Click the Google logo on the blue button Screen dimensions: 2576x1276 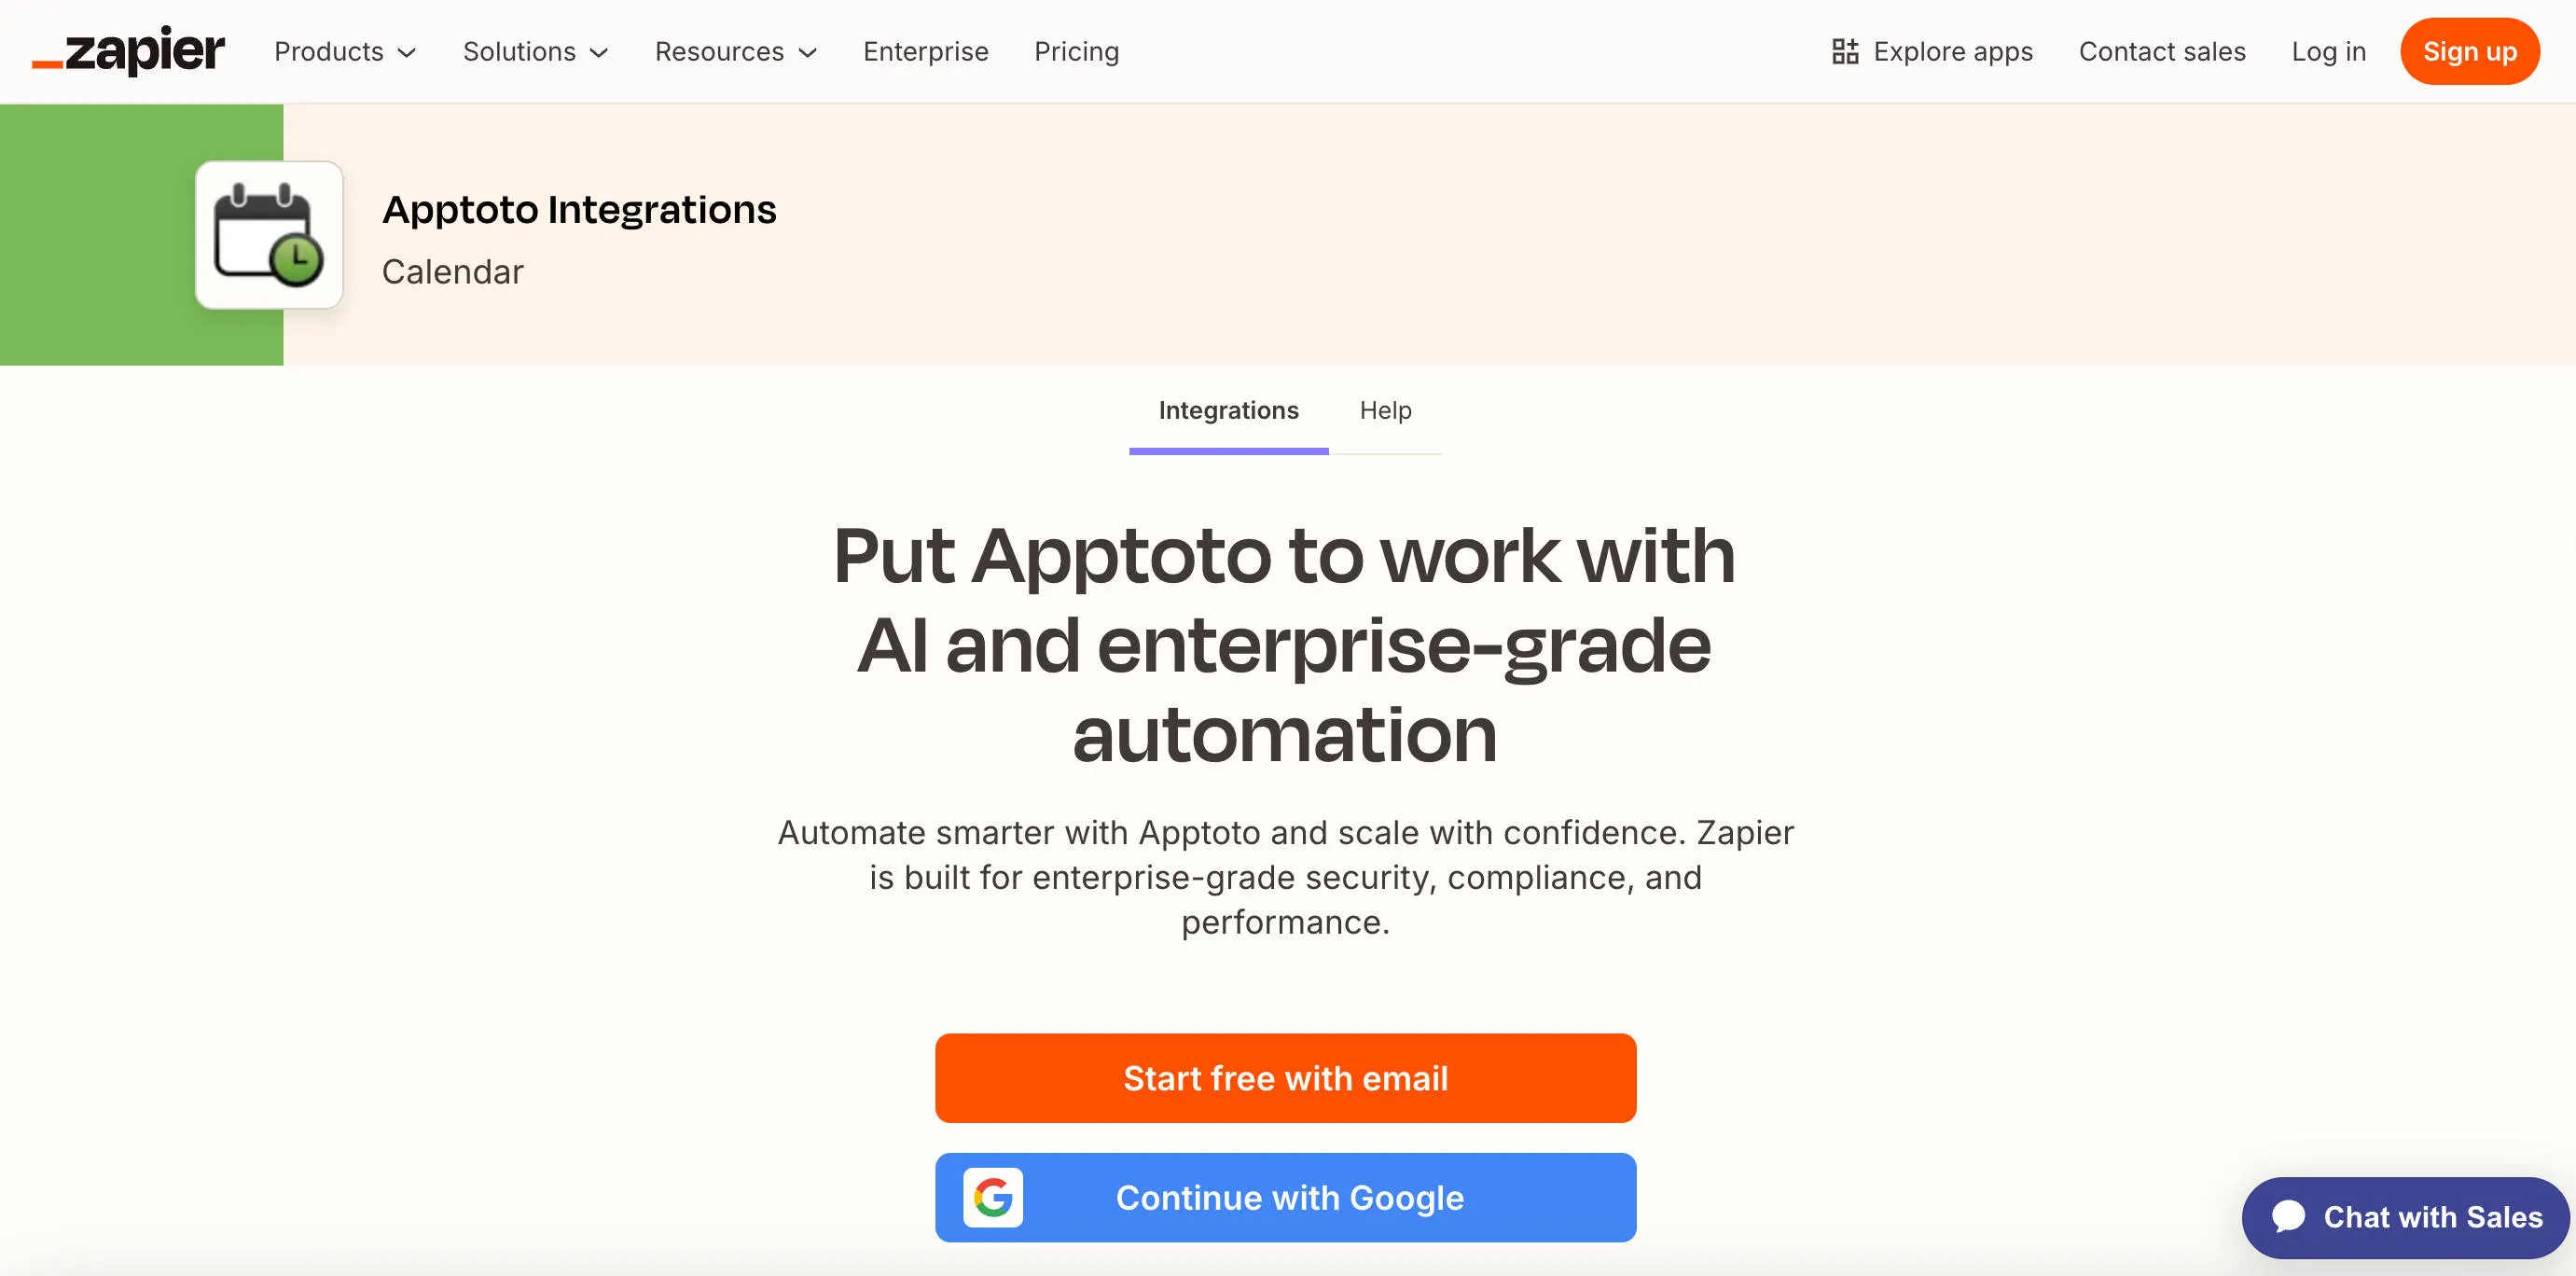click(x=993, y=1197)
